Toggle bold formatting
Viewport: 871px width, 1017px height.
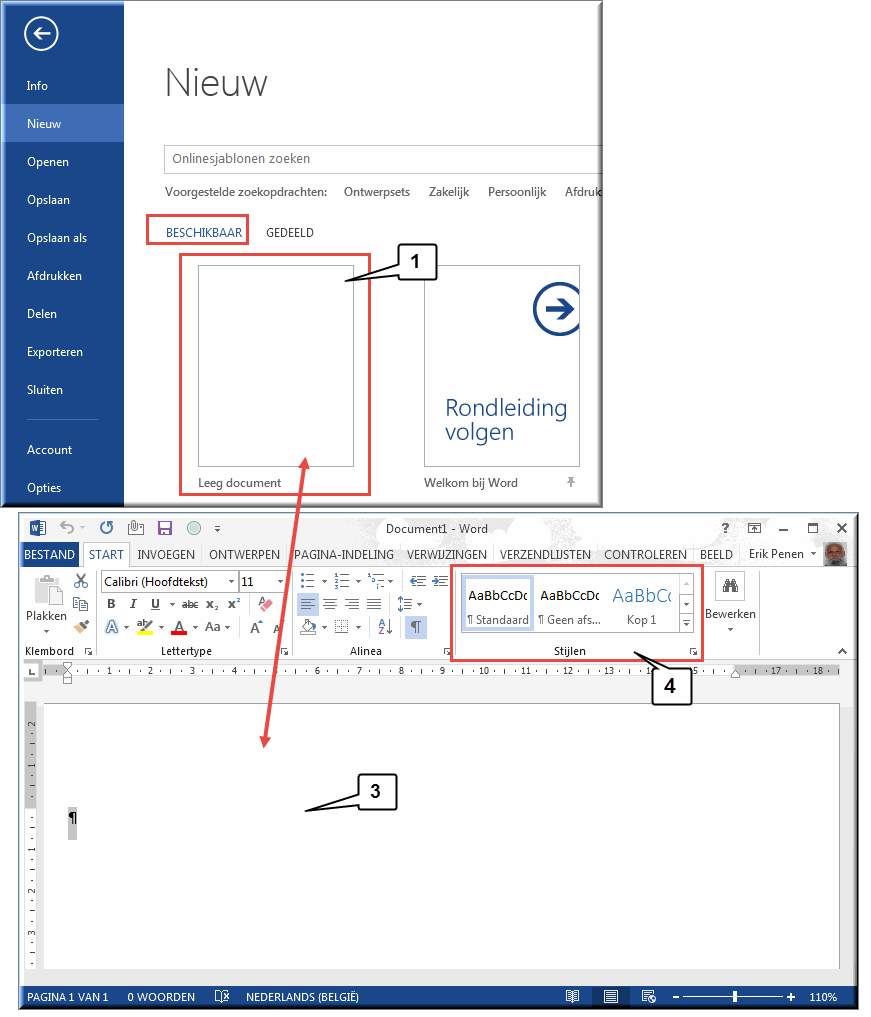click(x=111, y=604)
